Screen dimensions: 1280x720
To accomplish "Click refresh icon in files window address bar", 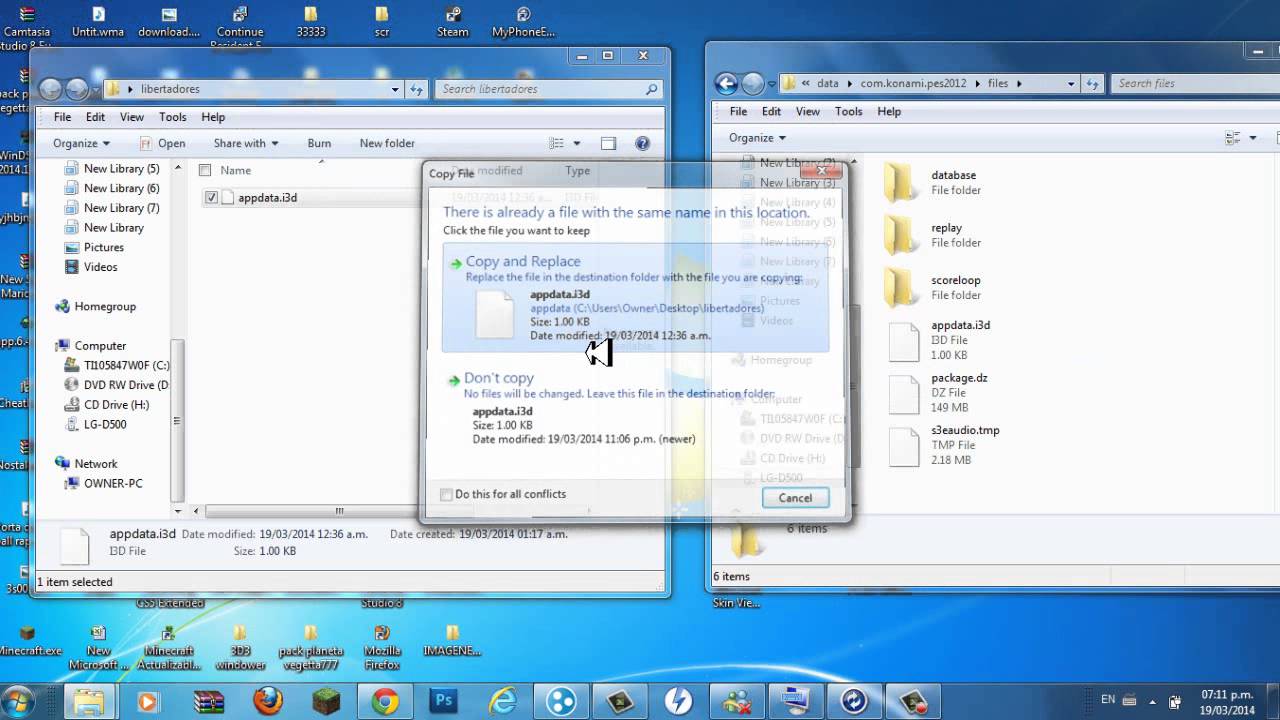I will [1093, 84].
